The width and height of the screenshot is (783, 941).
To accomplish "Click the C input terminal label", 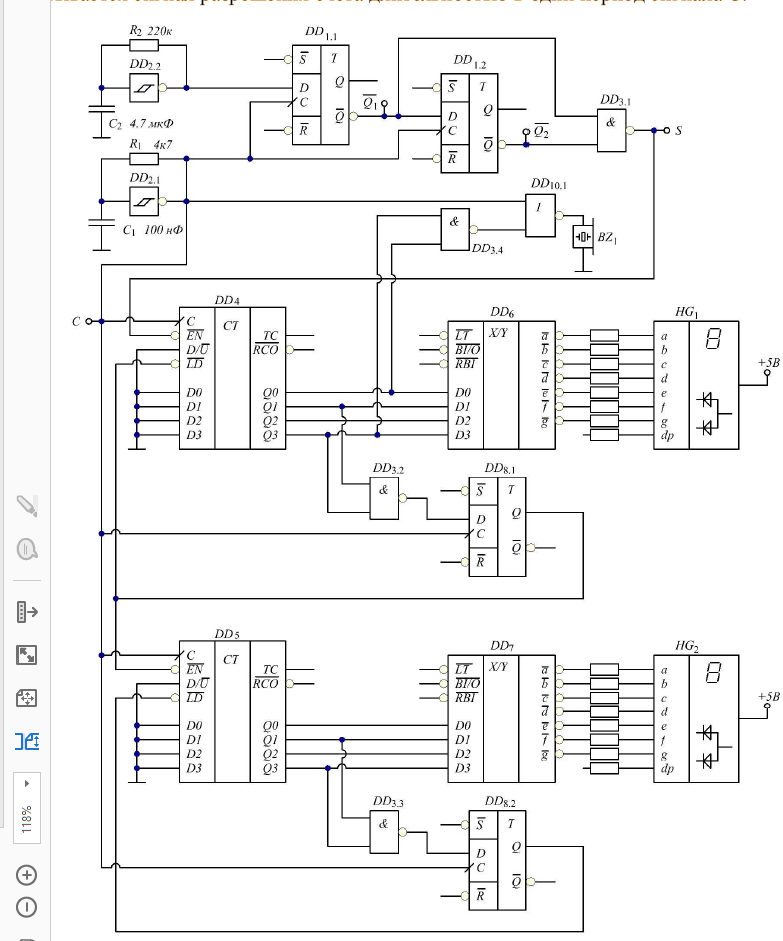I will coord(76,322).
